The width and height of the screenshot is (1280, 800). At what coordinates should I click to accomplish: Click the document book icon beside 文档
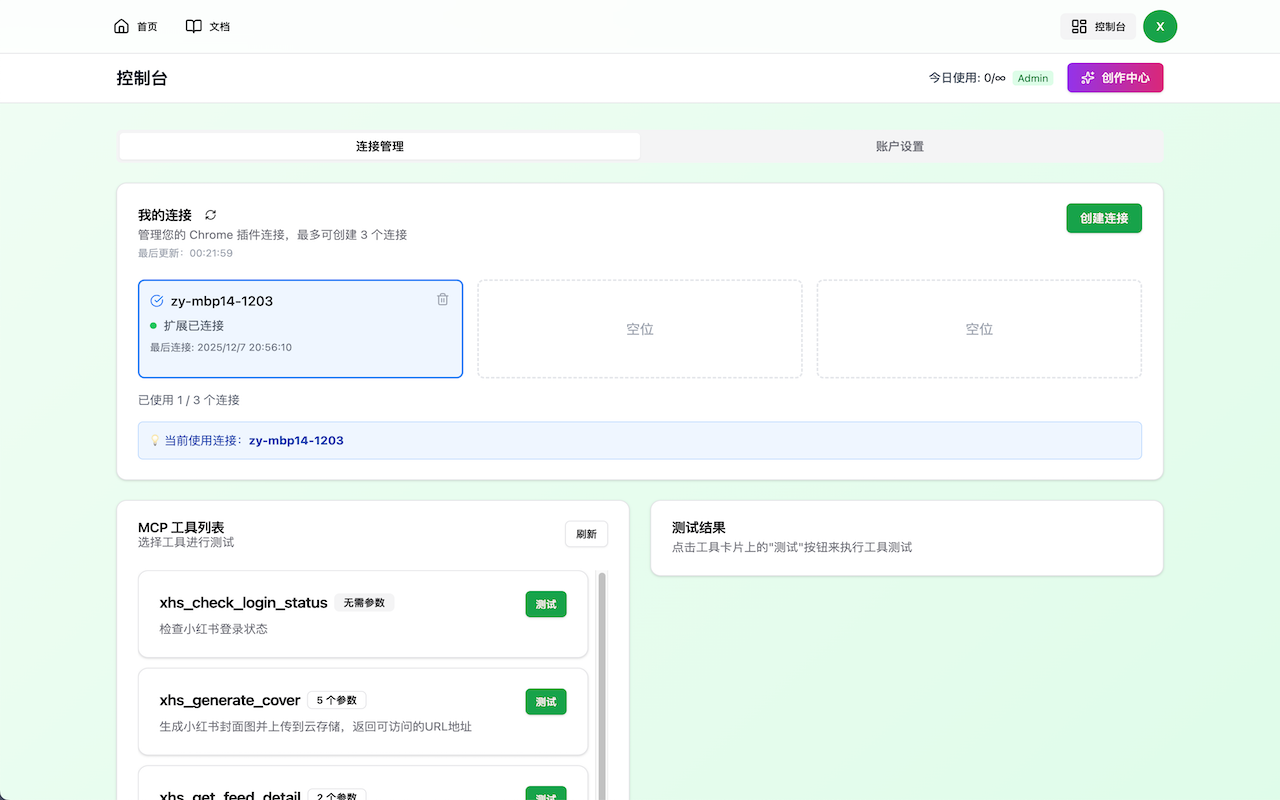click(193, 25)
